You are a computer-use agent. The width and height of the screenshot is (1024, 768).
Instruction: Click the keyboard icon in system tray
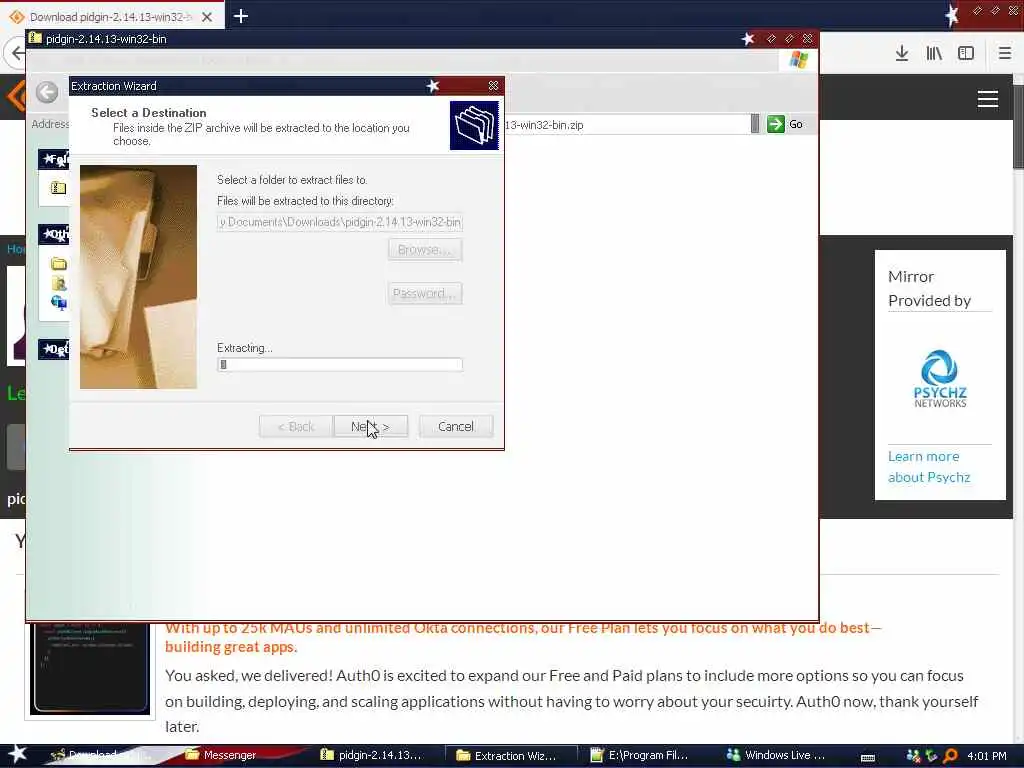click(x=868, y=757)
